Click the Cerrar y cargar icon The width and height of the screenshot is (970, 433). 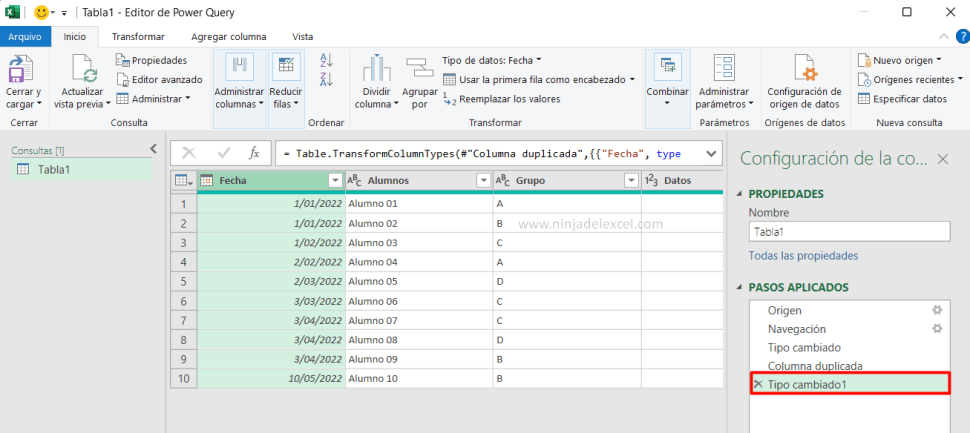tap(20, 68)
